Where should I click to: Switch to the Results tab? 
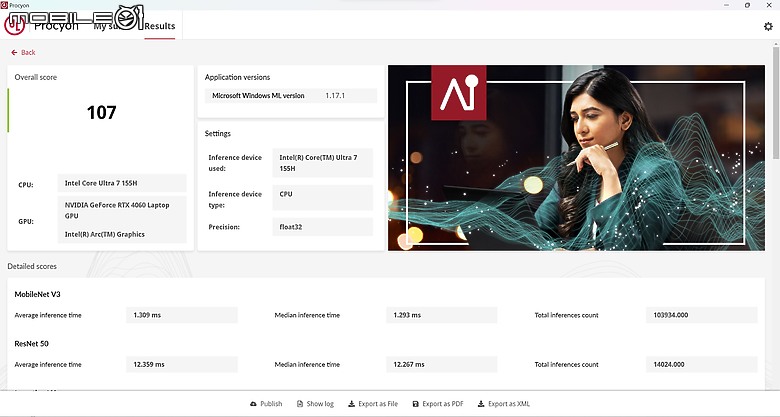tap(160, 26)
